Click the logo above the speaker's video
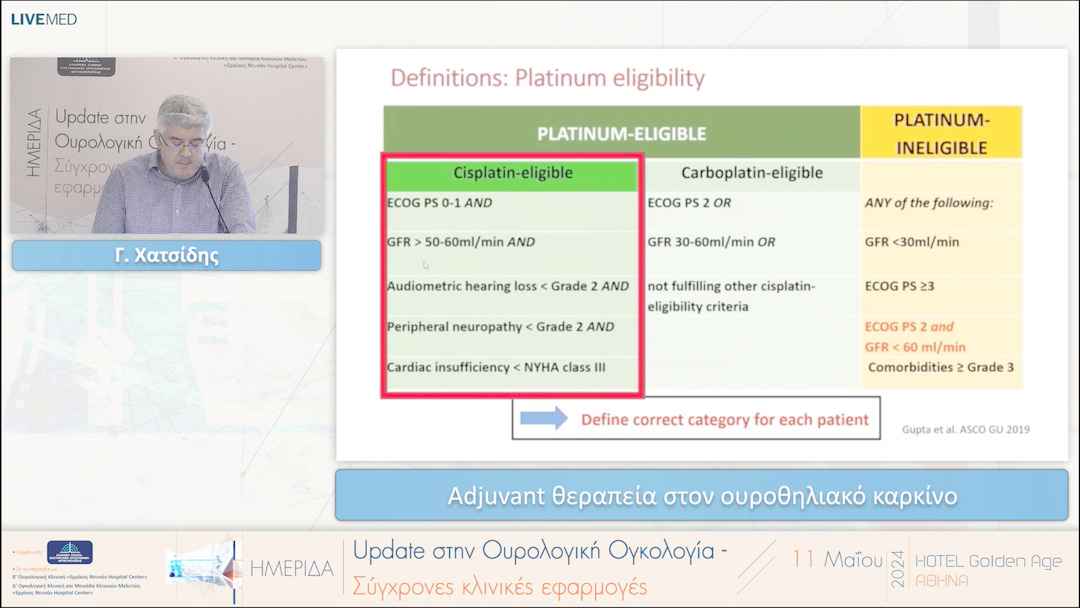The image size is (1080, 608). 86,66
